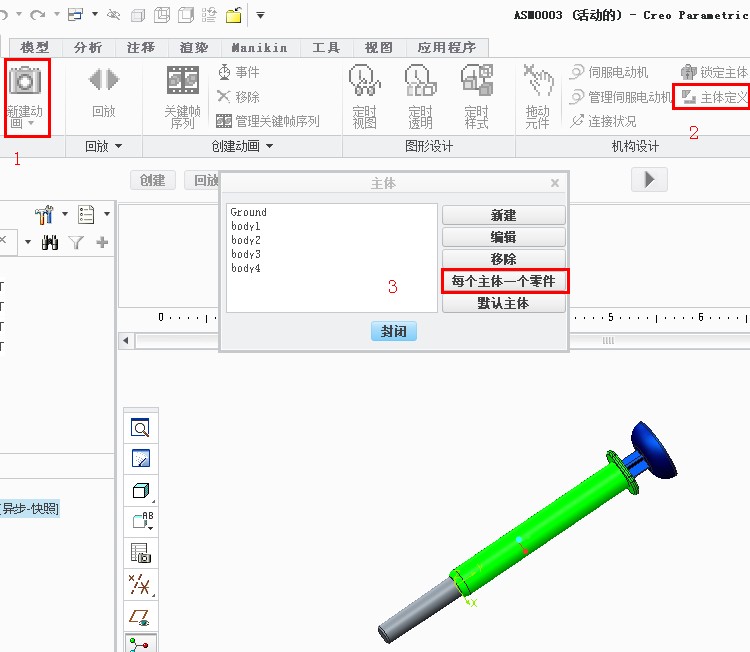Select Ground in the body list
Screen dimensions: 750x652
point(248,212)
